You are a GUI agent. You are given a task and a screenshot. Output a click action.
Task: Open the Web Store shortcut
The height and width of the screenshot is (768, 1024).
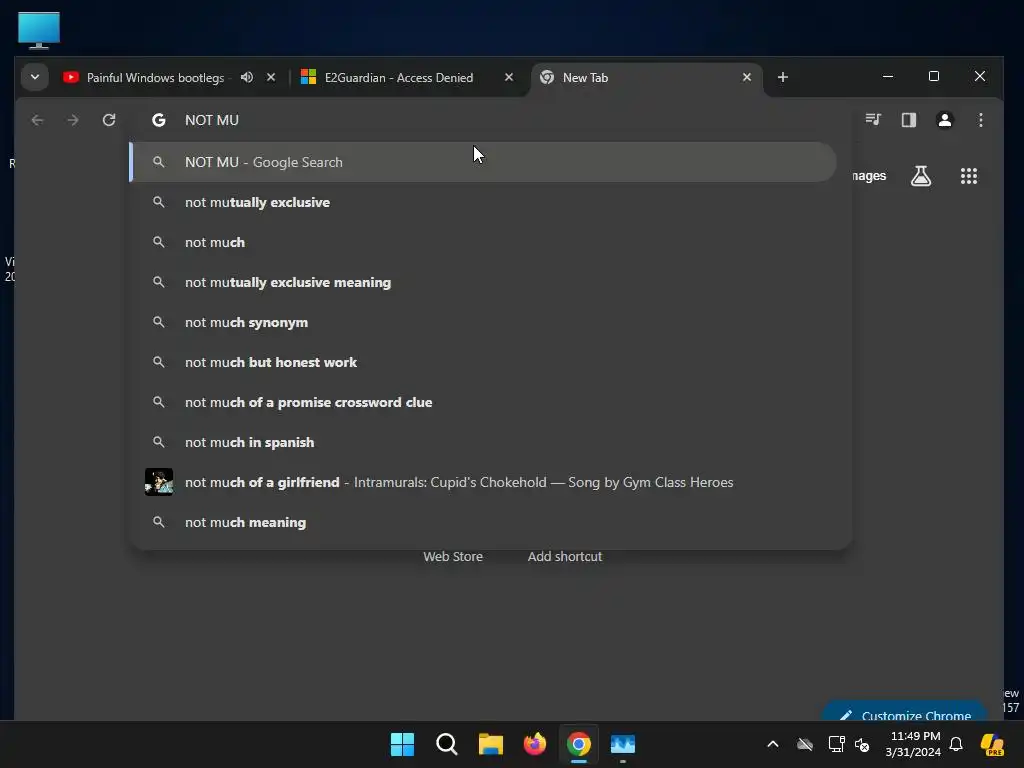453,556
